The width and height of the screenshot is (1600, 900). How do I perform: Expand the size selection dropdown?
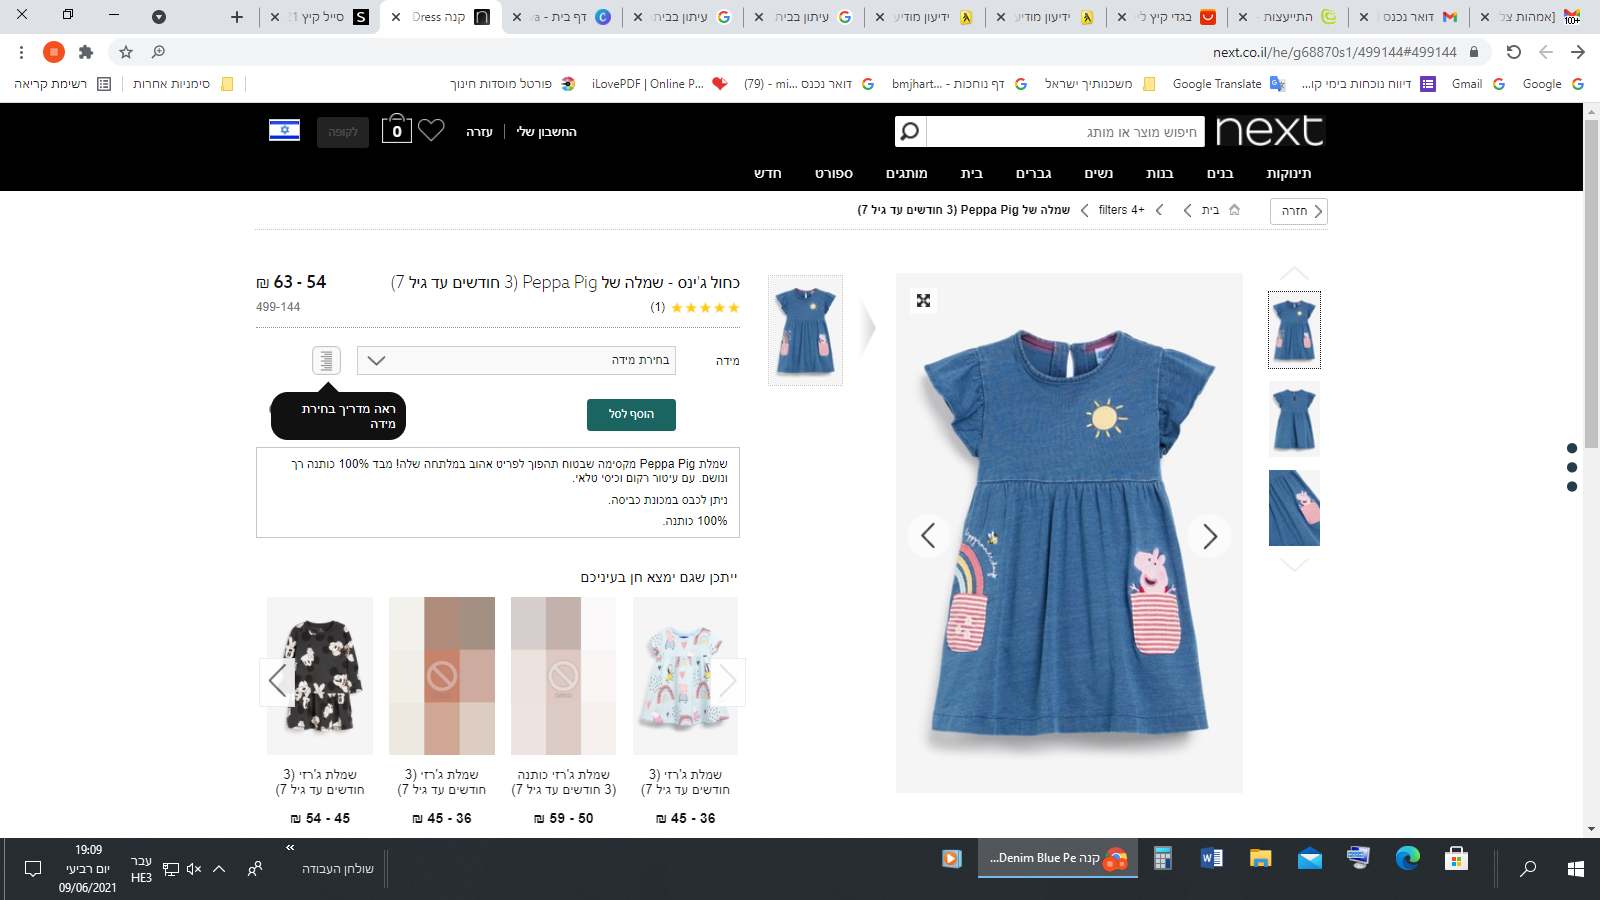516,360
